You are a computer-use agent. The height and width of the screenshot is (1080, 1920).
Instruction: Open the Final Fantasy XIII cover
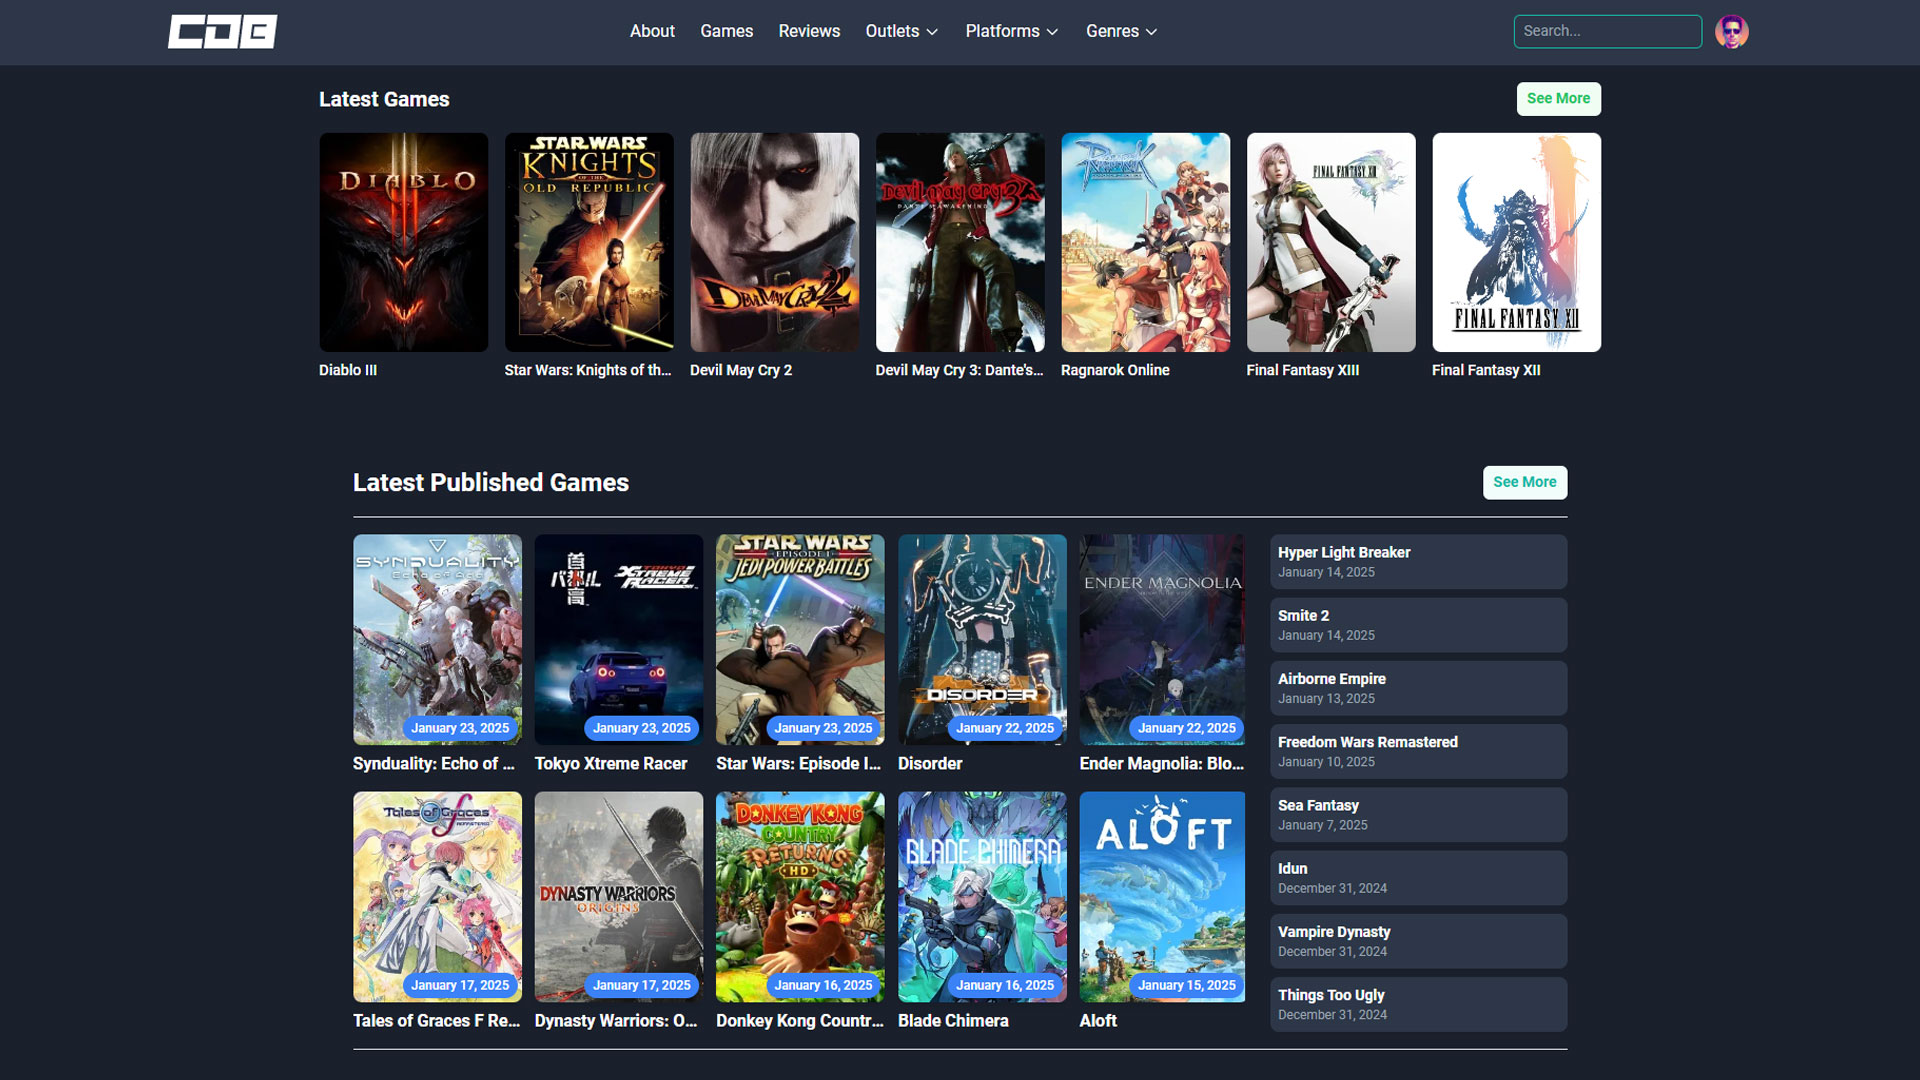[x=1331, y=242]
